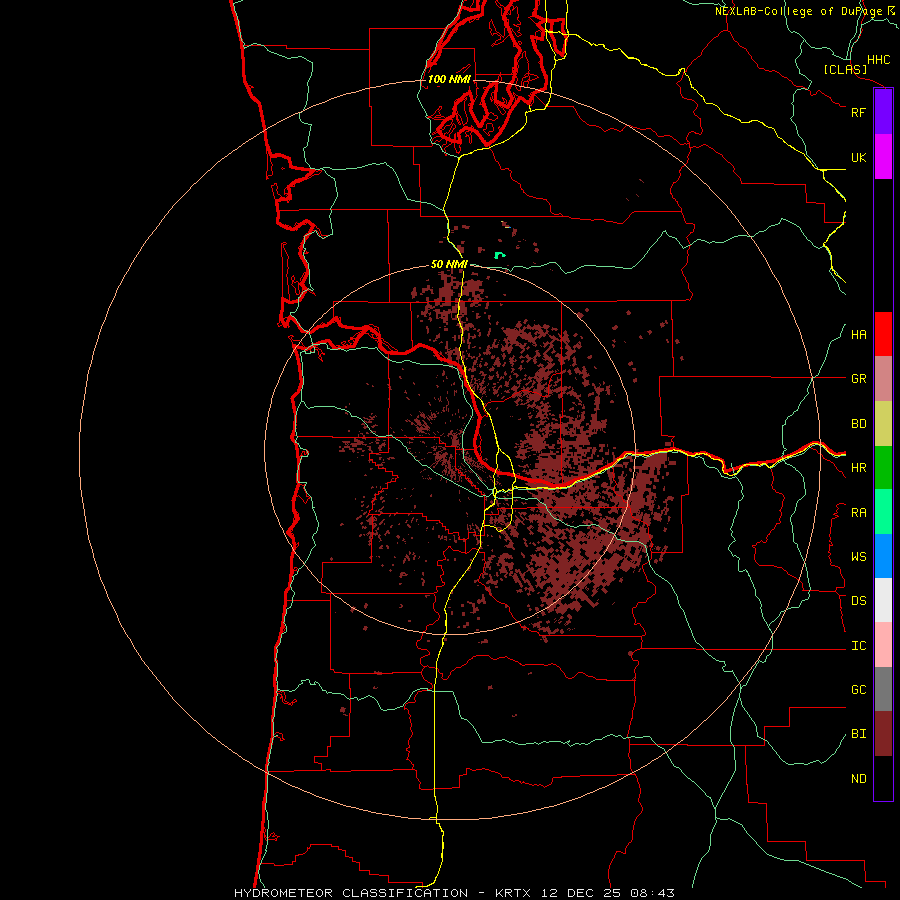Viewport: 900px width, 900px height.
Task: Click the small cyan echo near 50 NMI label
Action: tap(499, 255)
